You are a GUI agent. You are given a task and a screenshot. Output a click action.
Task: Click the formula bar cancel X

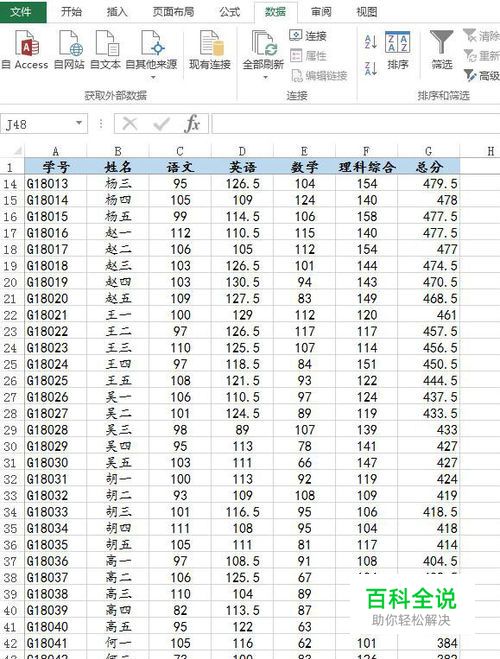130,124
